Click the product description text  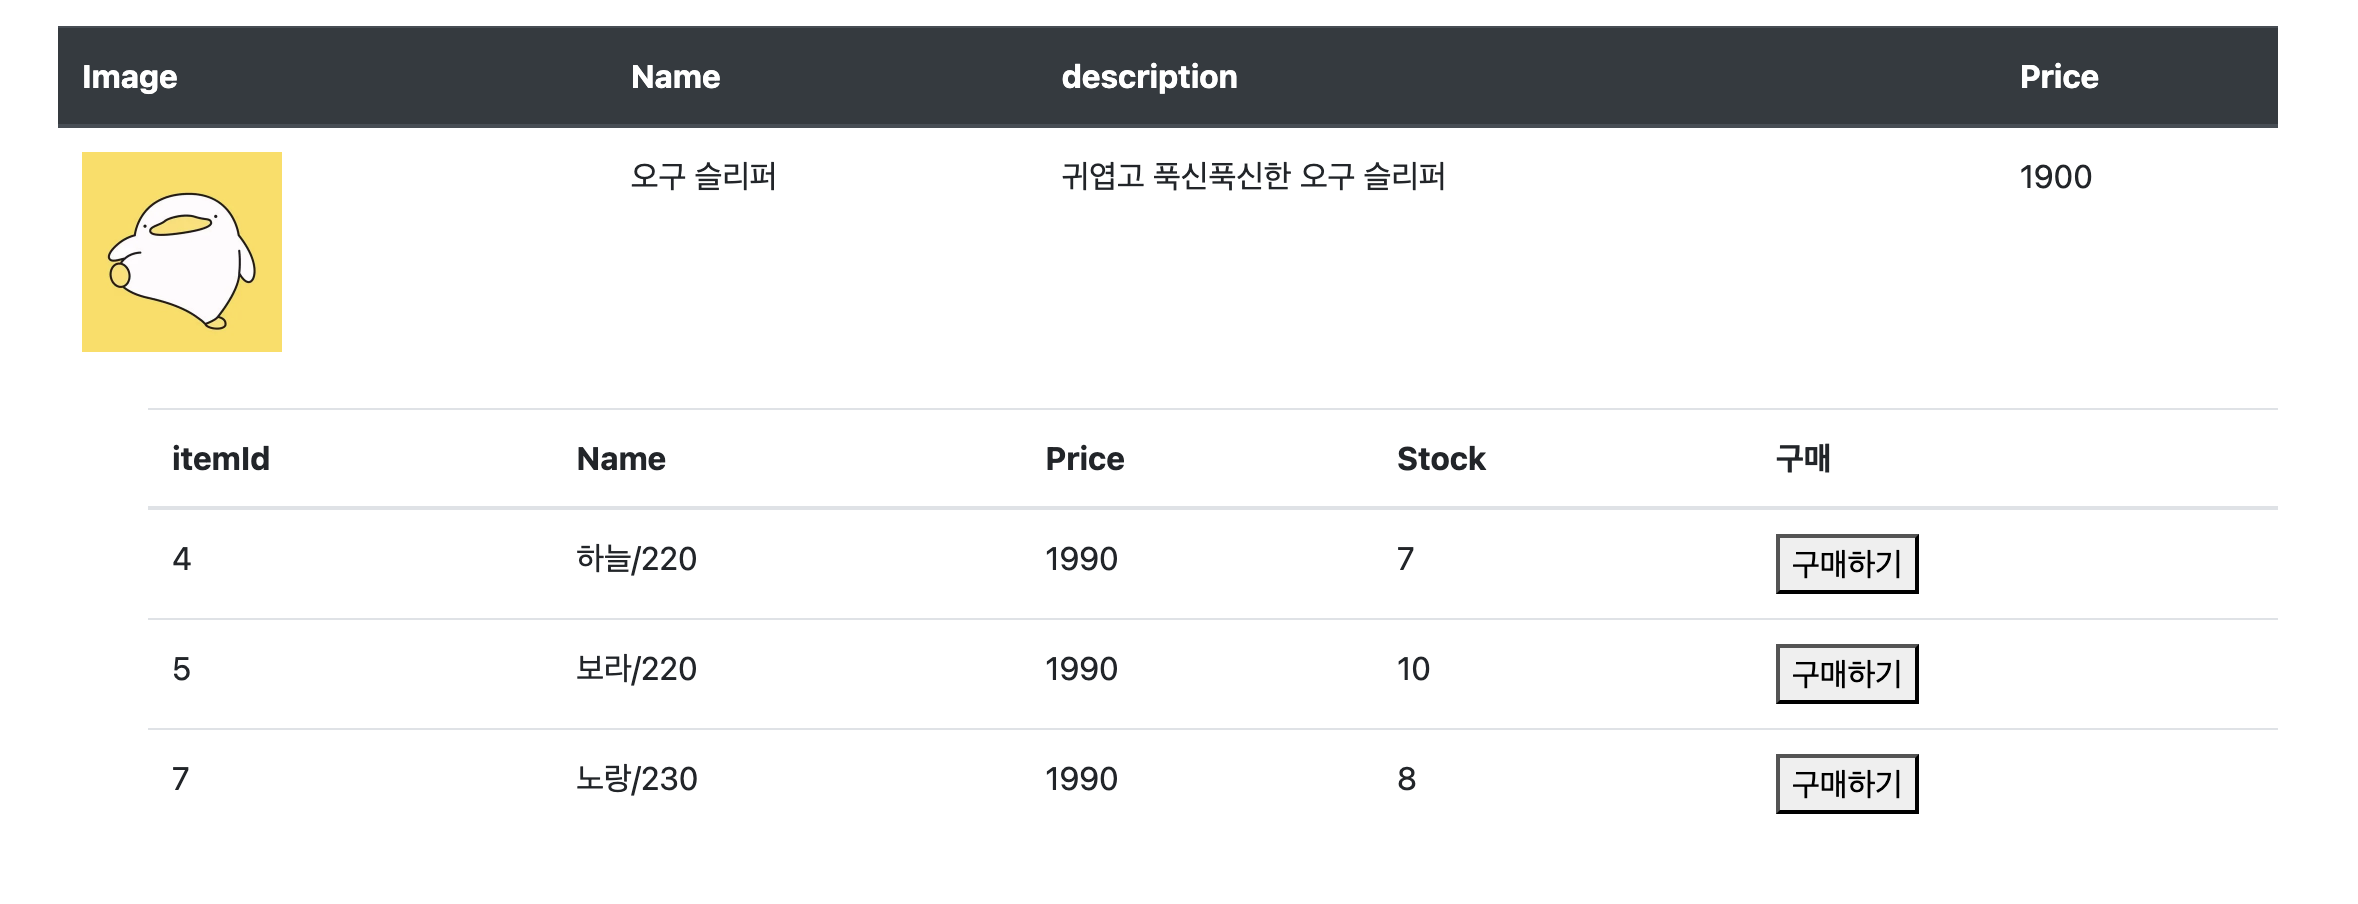pos(1253,177)
